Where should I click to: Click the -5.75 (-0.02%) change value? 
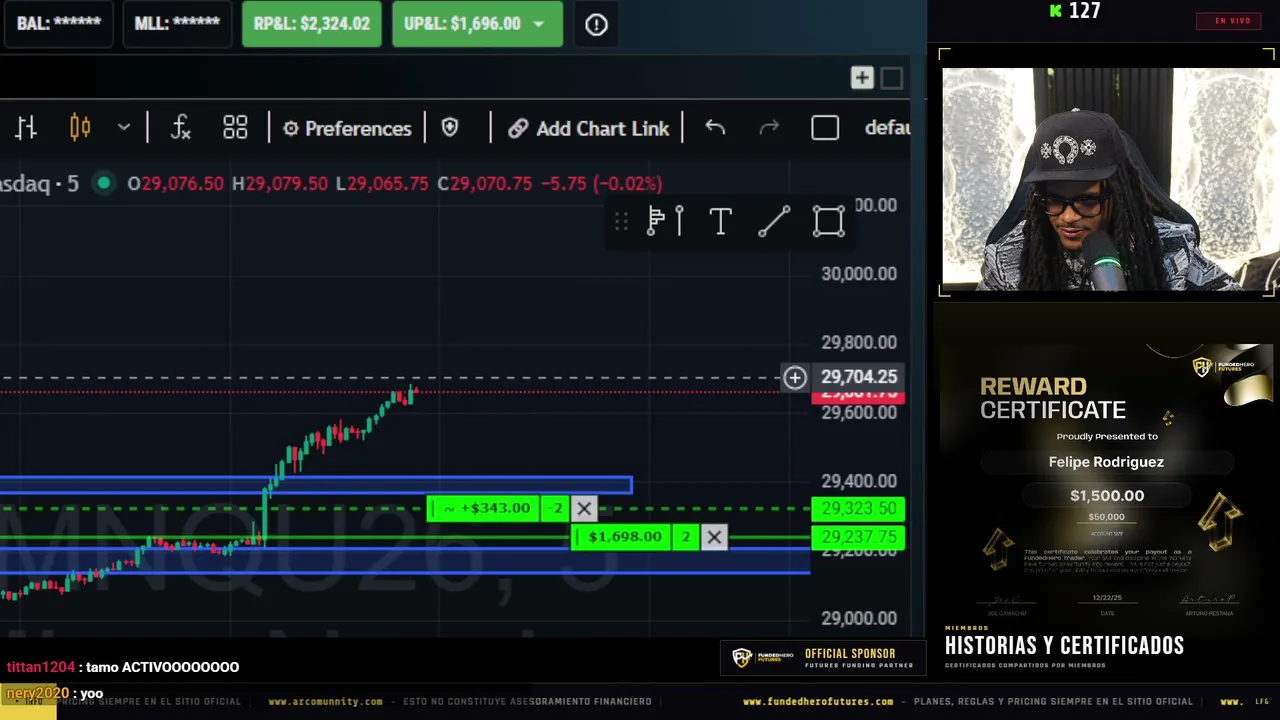601,184
